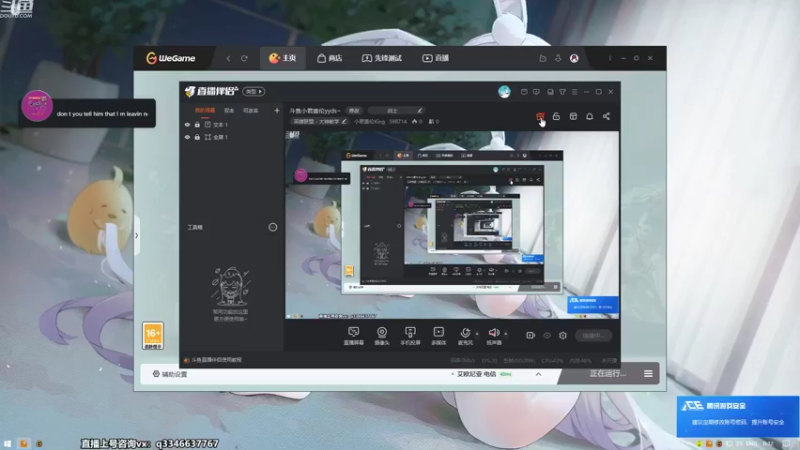Edit the 英雄联盟 category tag
Viewport: 800px width, 450px height.
[x=319, y=121]
